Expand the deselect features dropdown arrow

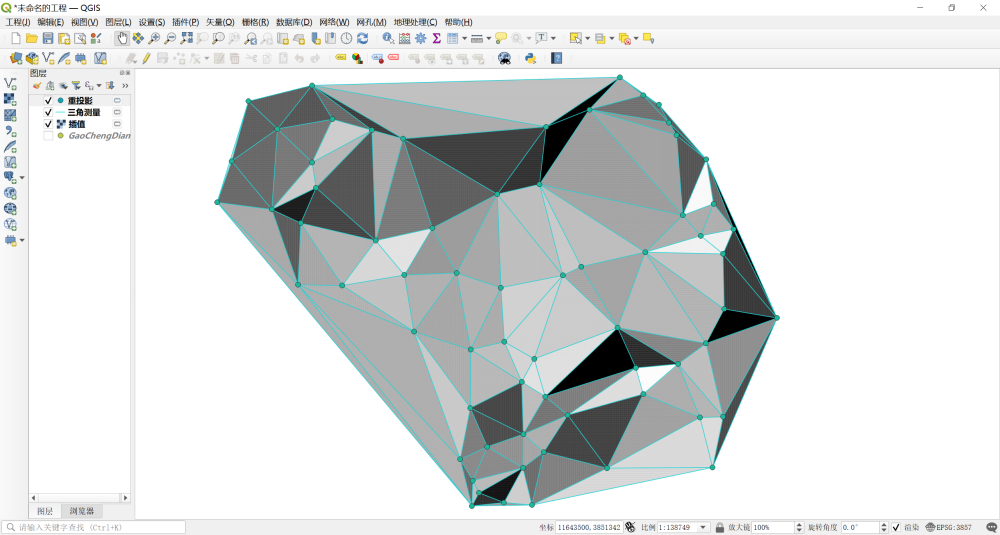[x=636, y=38]
